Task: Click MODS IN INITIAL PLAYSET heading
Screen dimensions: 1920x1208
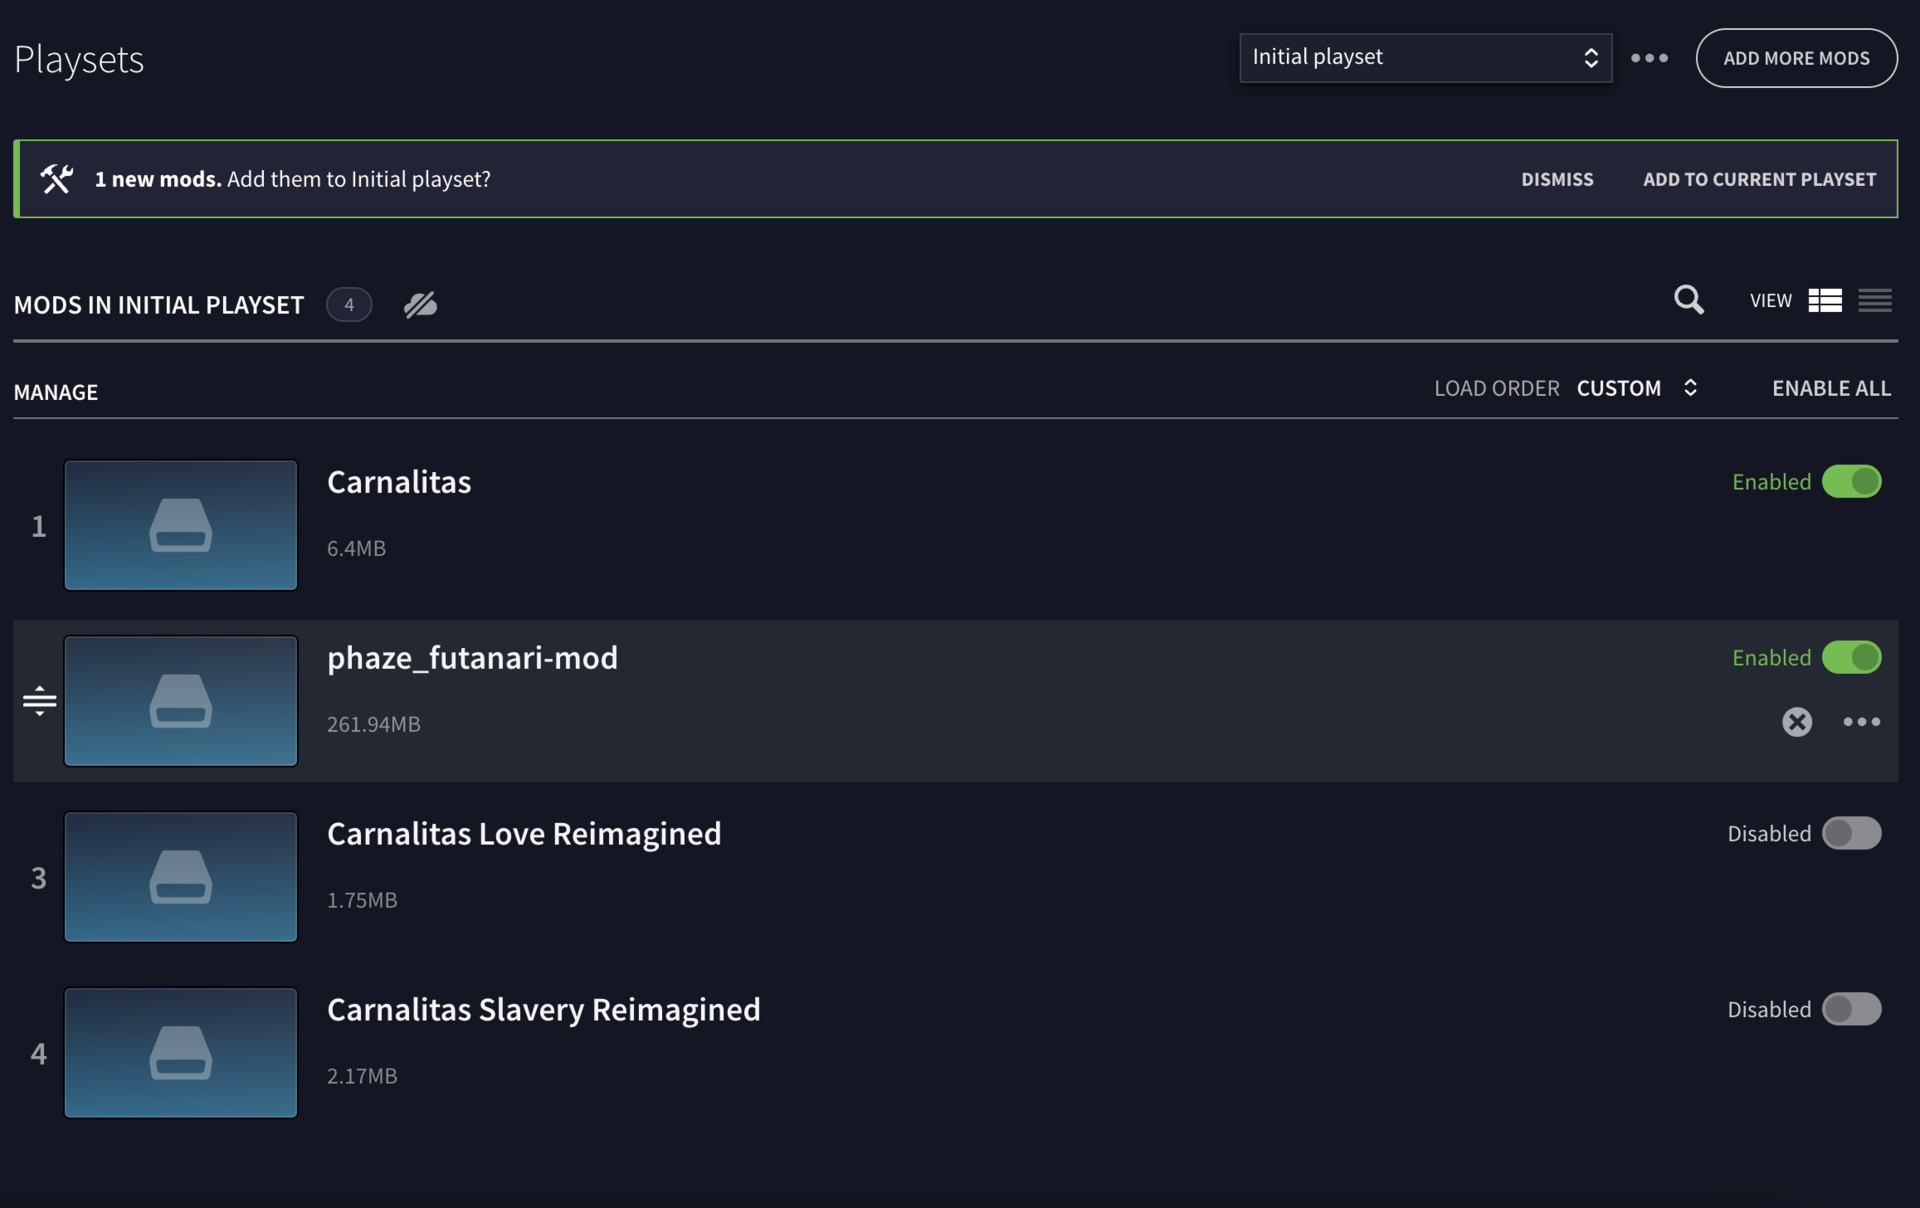Action: (159, 305)
